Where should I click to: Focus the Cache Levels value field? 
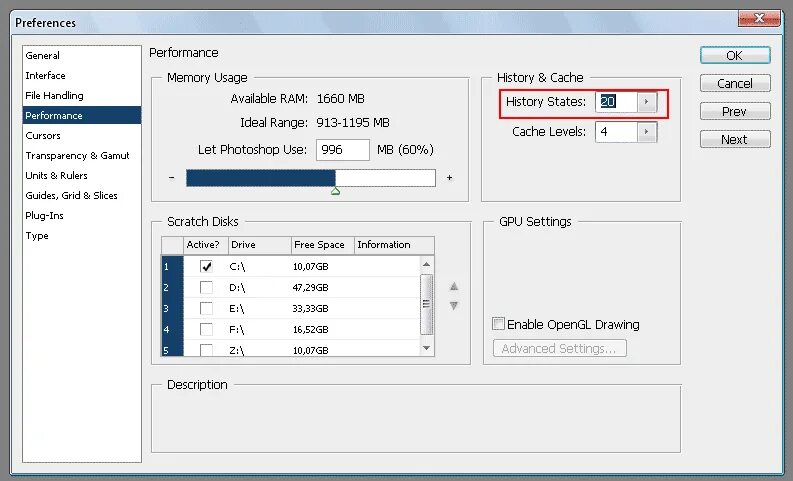click(x=616, y=132)
